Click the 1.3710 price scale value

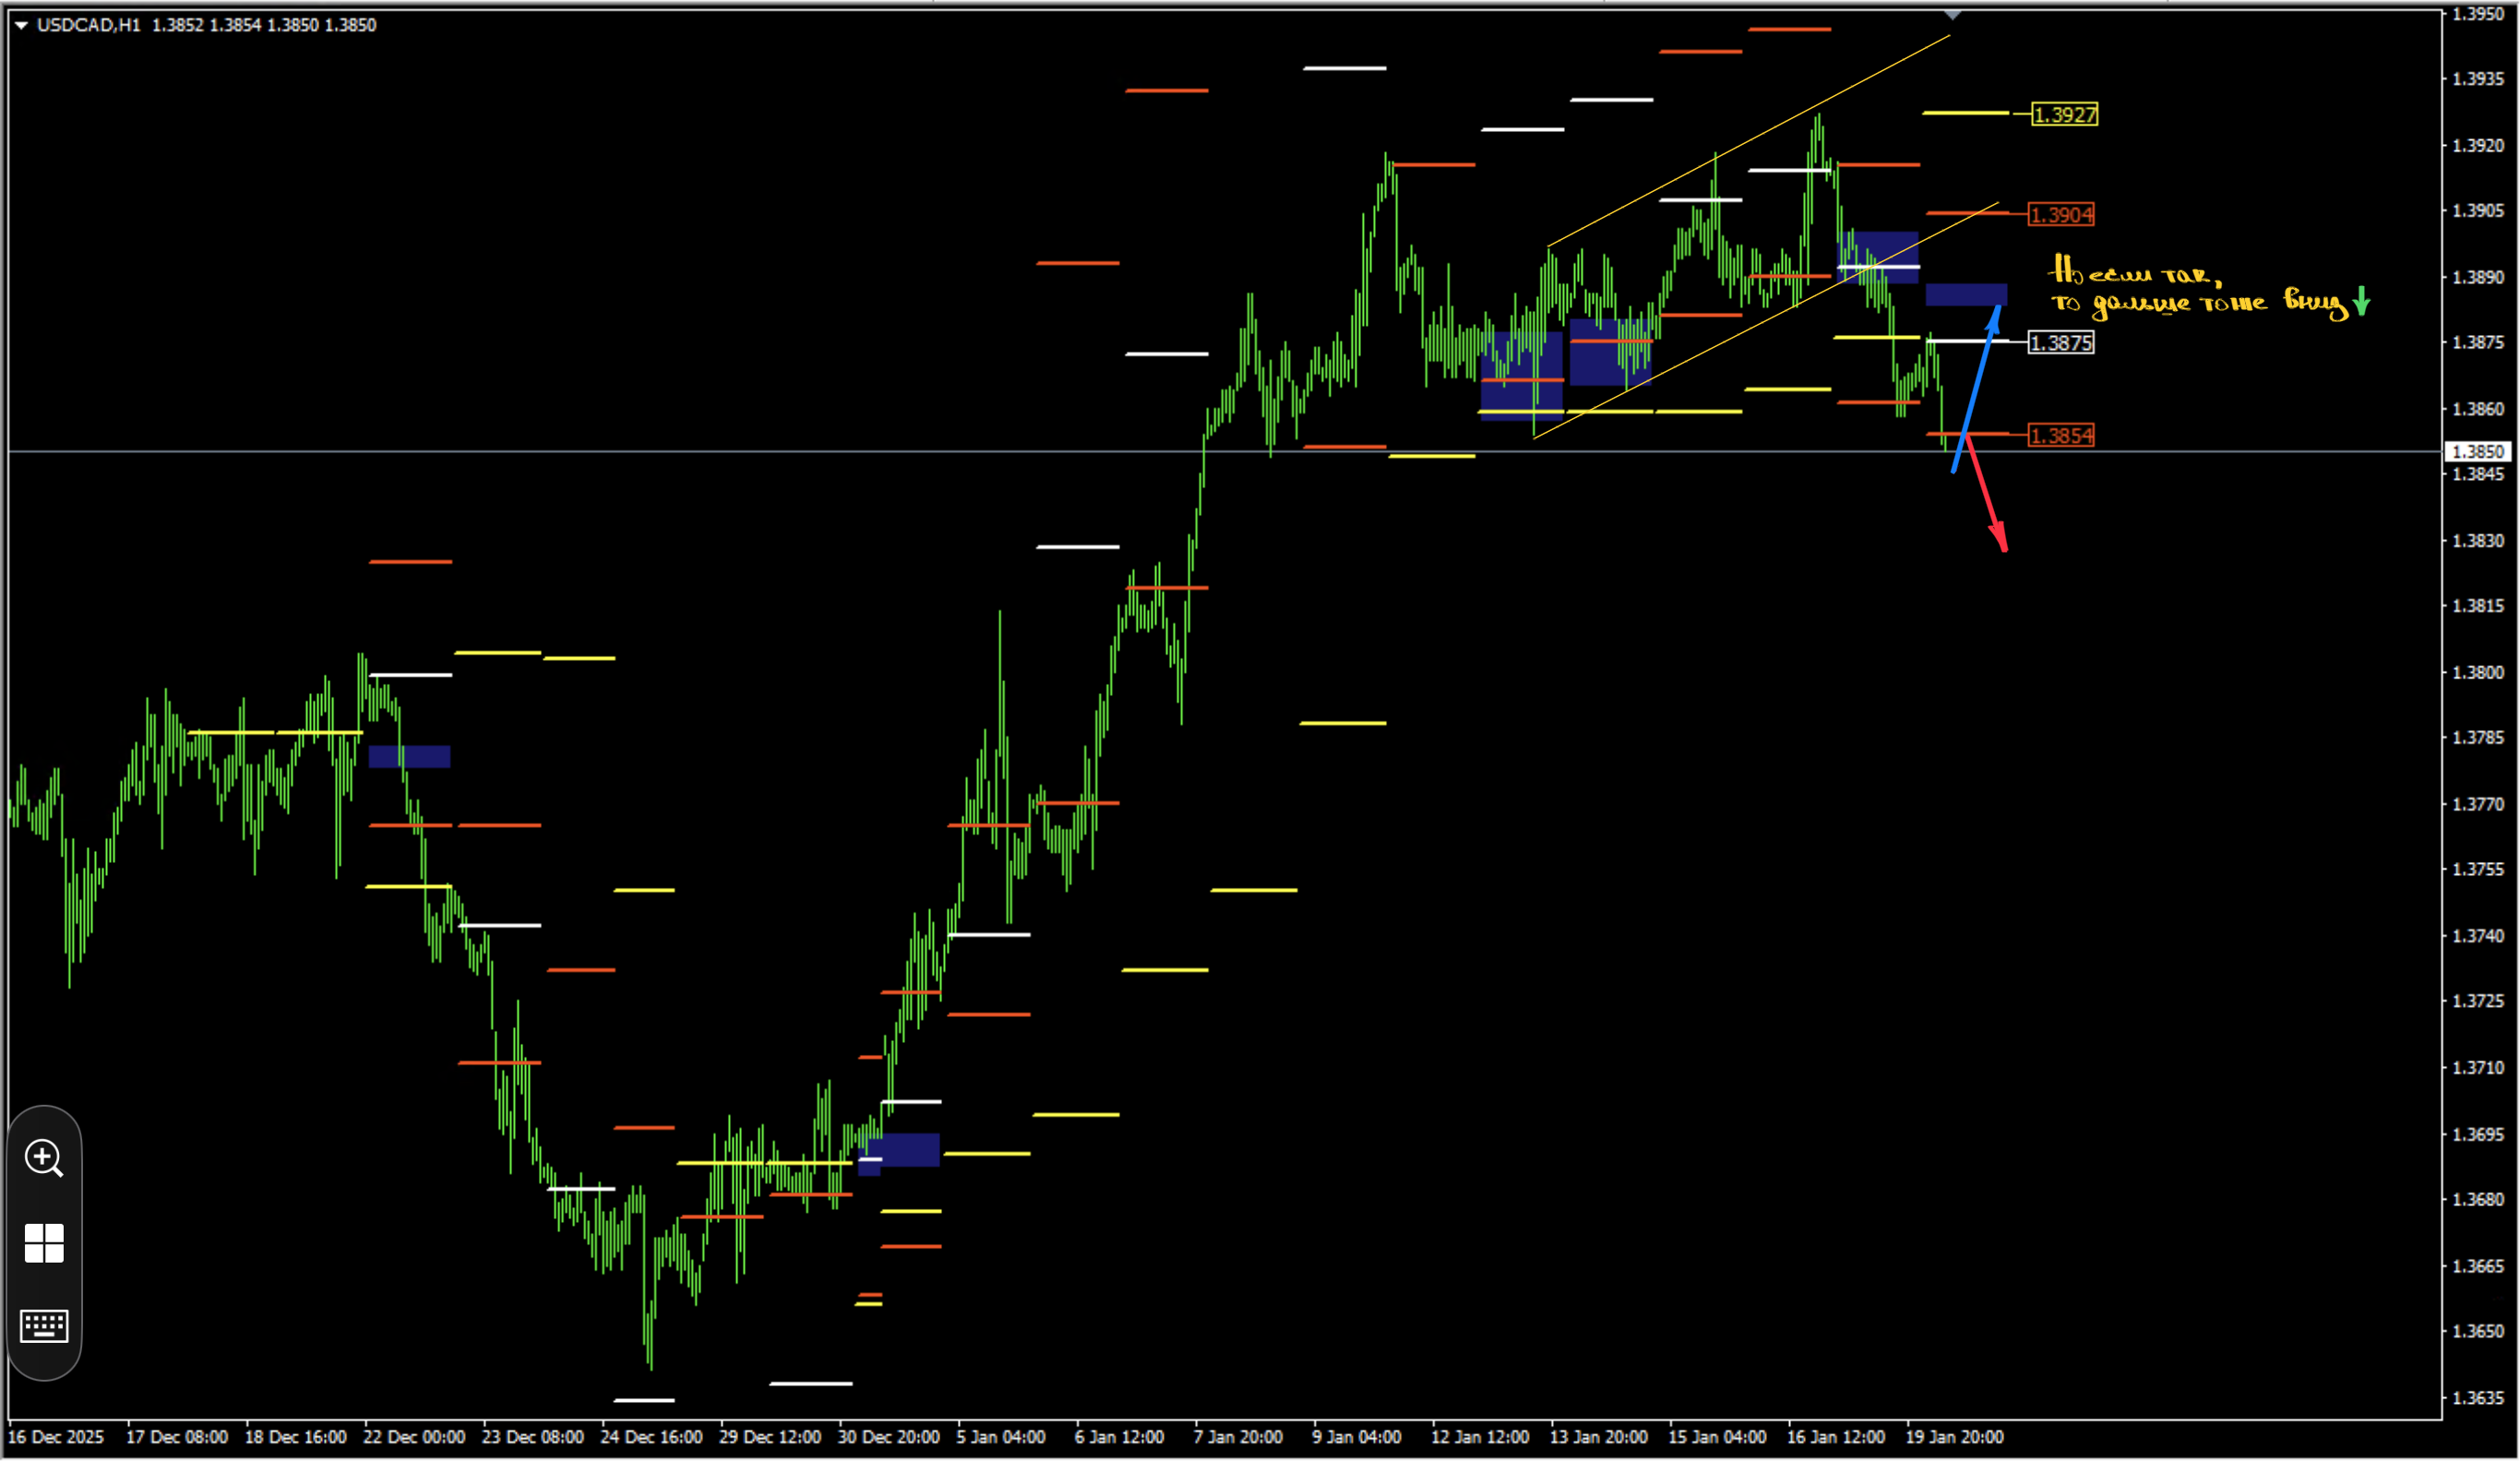[x=2478, y=1068]
